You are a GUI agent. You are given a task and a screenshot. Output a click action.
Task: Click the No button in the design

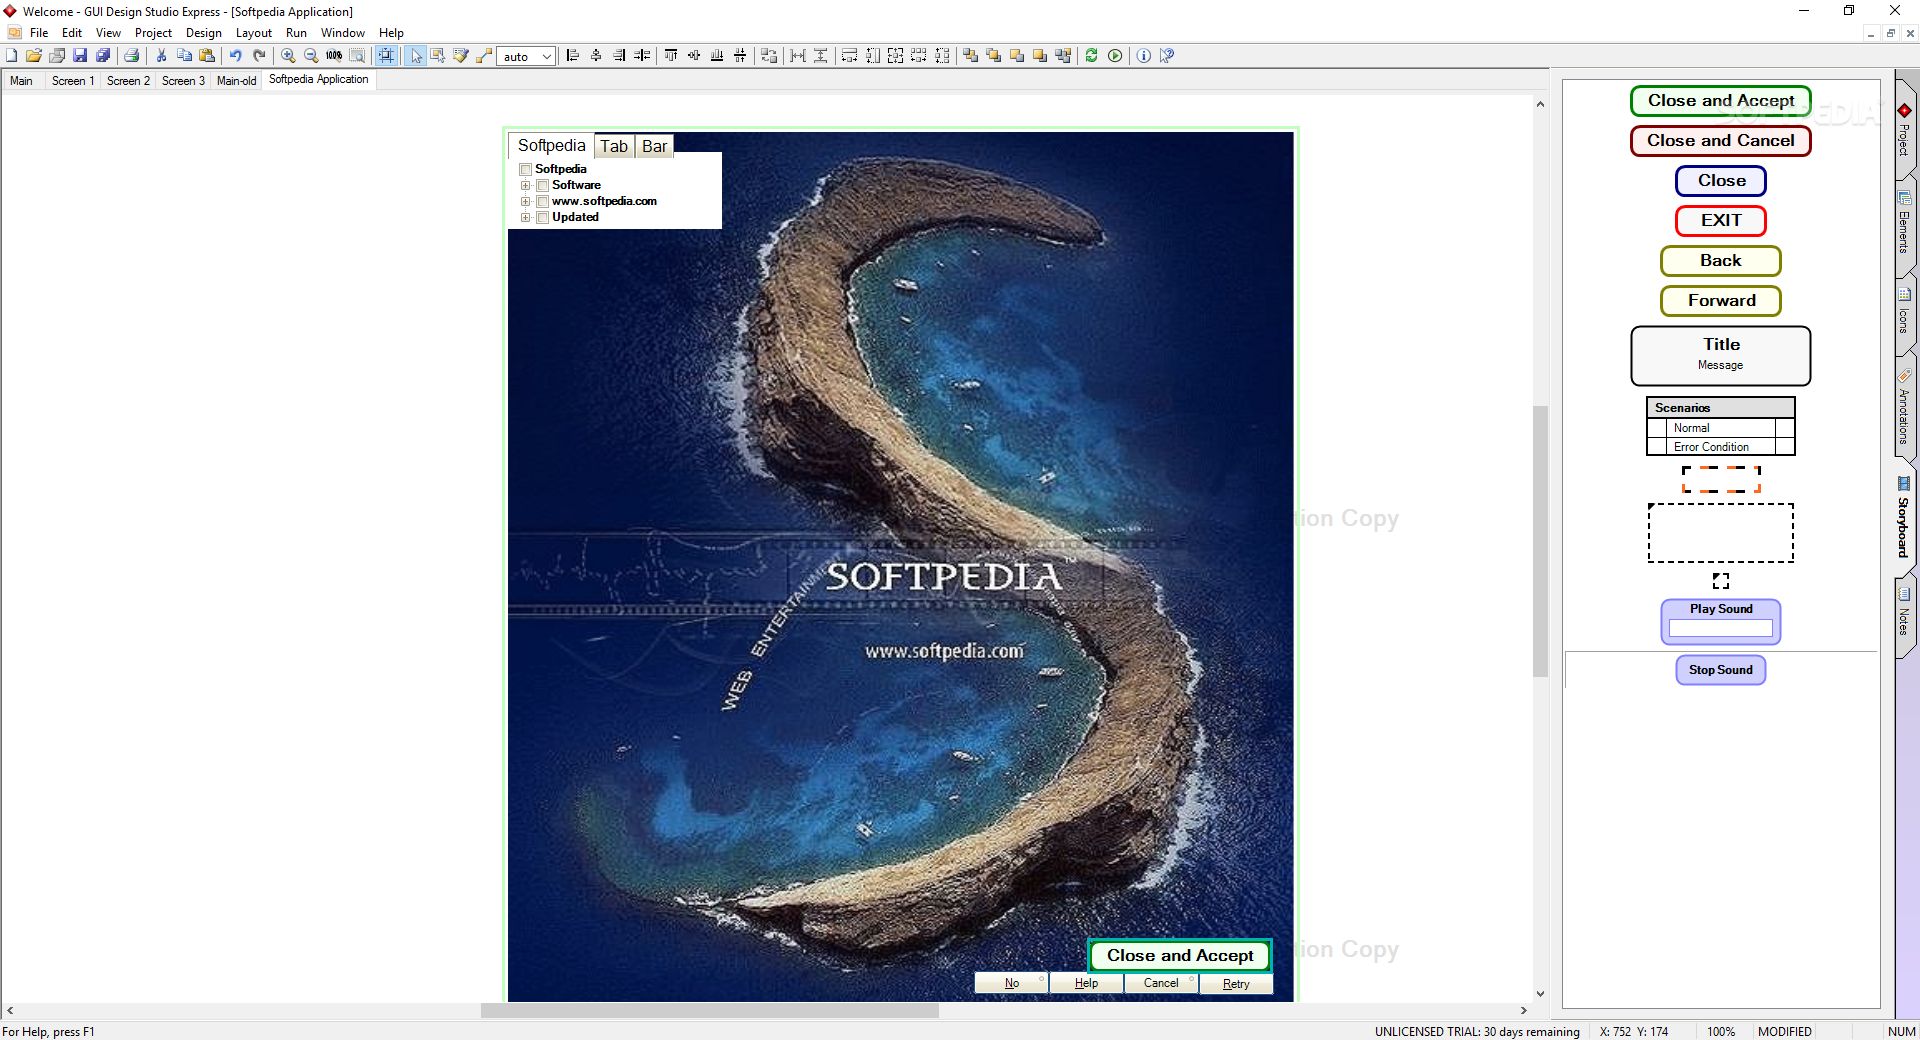(x=1011, y=983)
